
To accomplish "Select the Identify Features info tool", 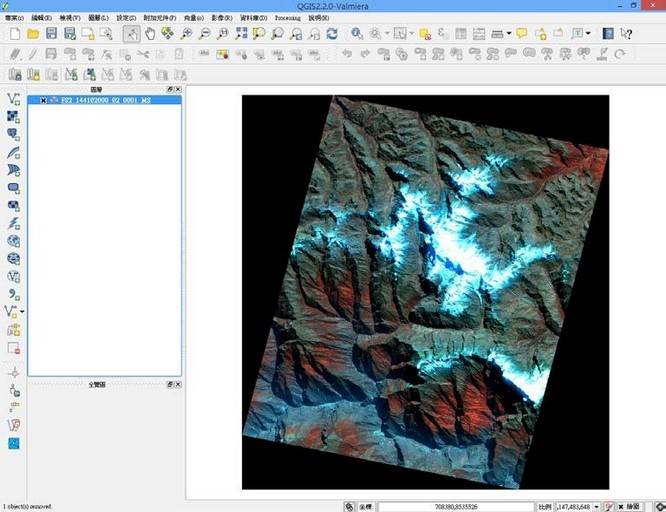I will (x=357, y=34).
